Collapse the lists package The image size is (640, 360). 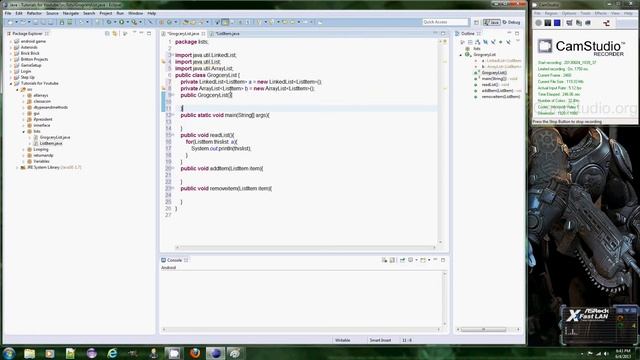pos(24,131)
